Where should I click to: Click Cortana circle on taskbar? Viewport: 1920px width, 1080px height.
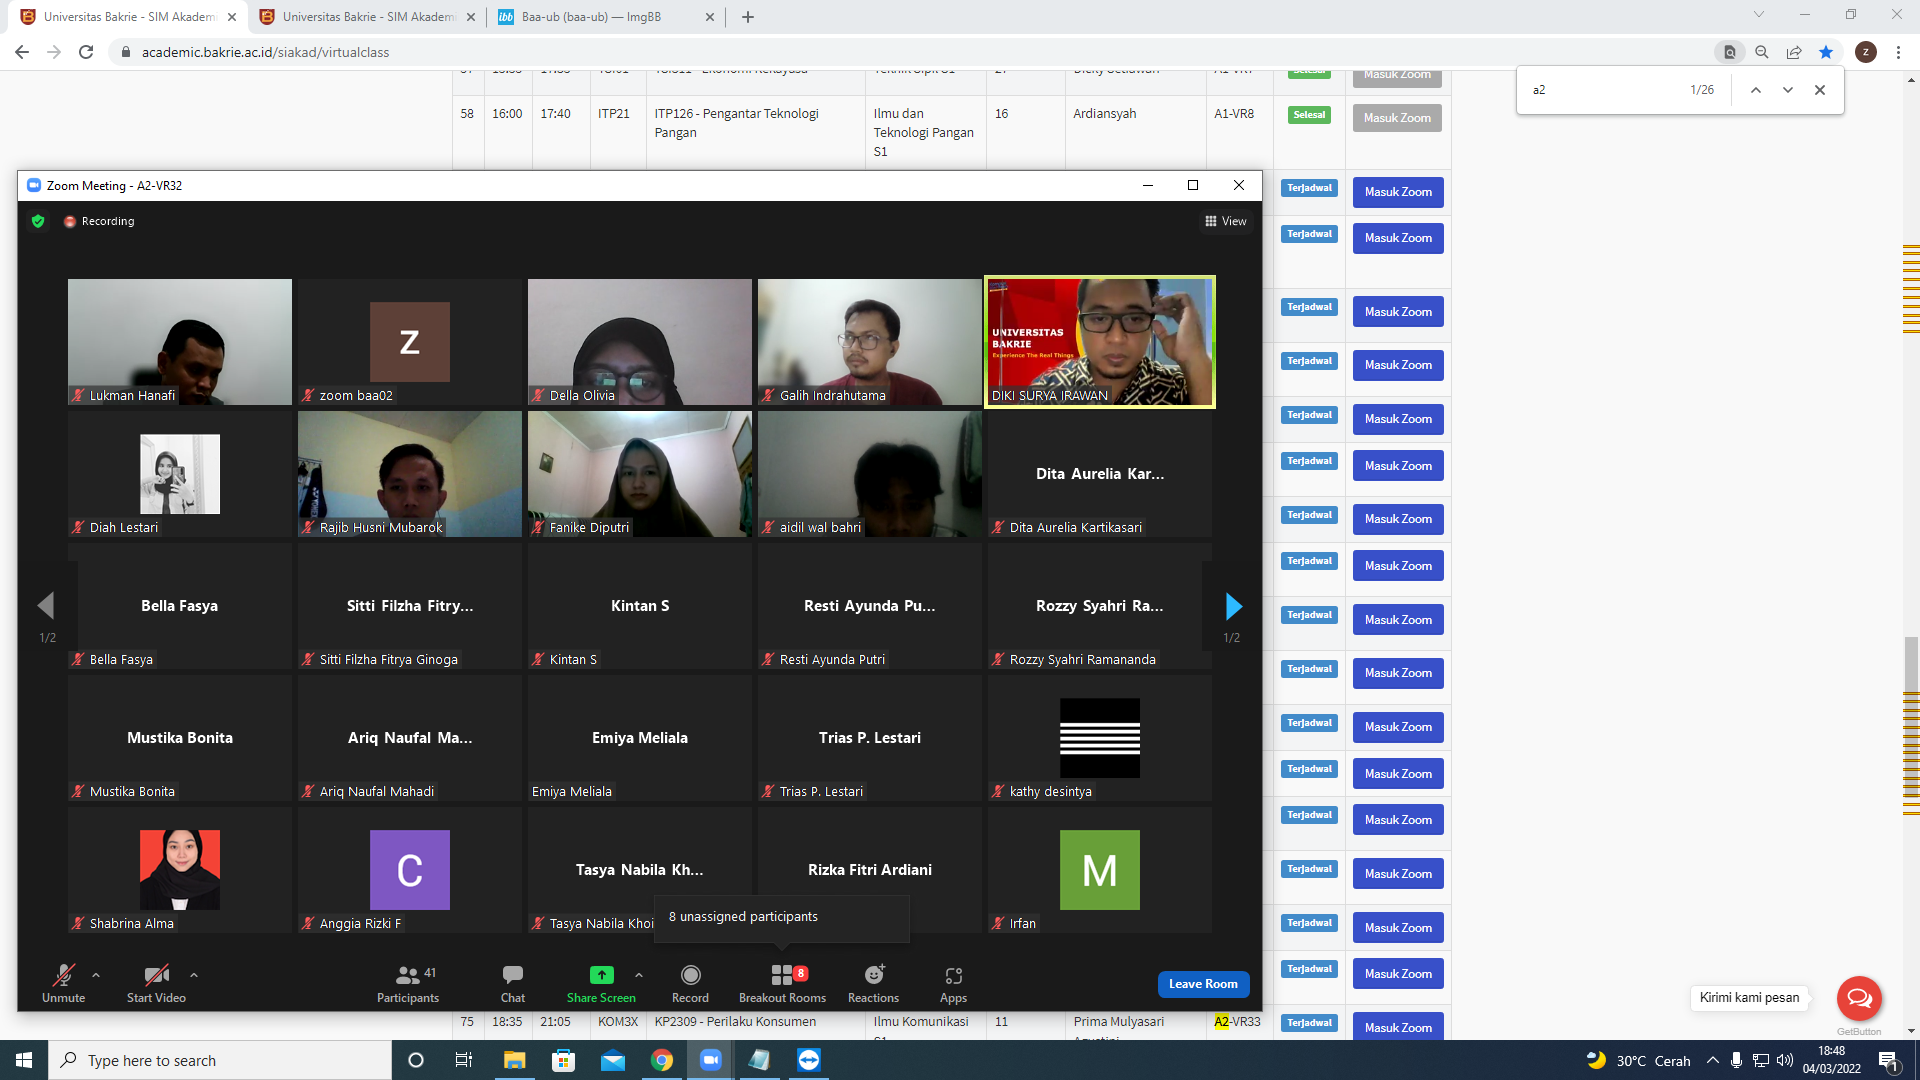416,1060
